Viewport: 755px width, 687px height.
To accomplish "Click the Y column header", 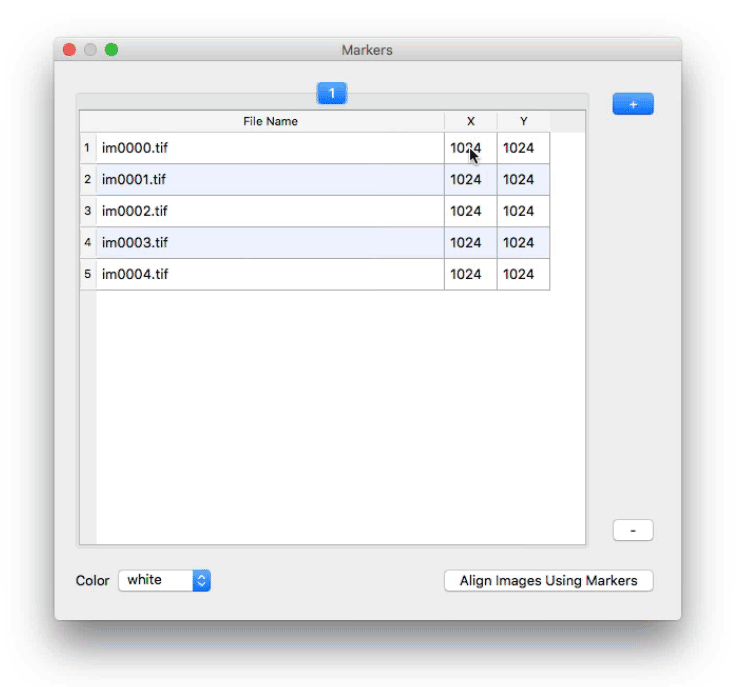I will [523, 122].
